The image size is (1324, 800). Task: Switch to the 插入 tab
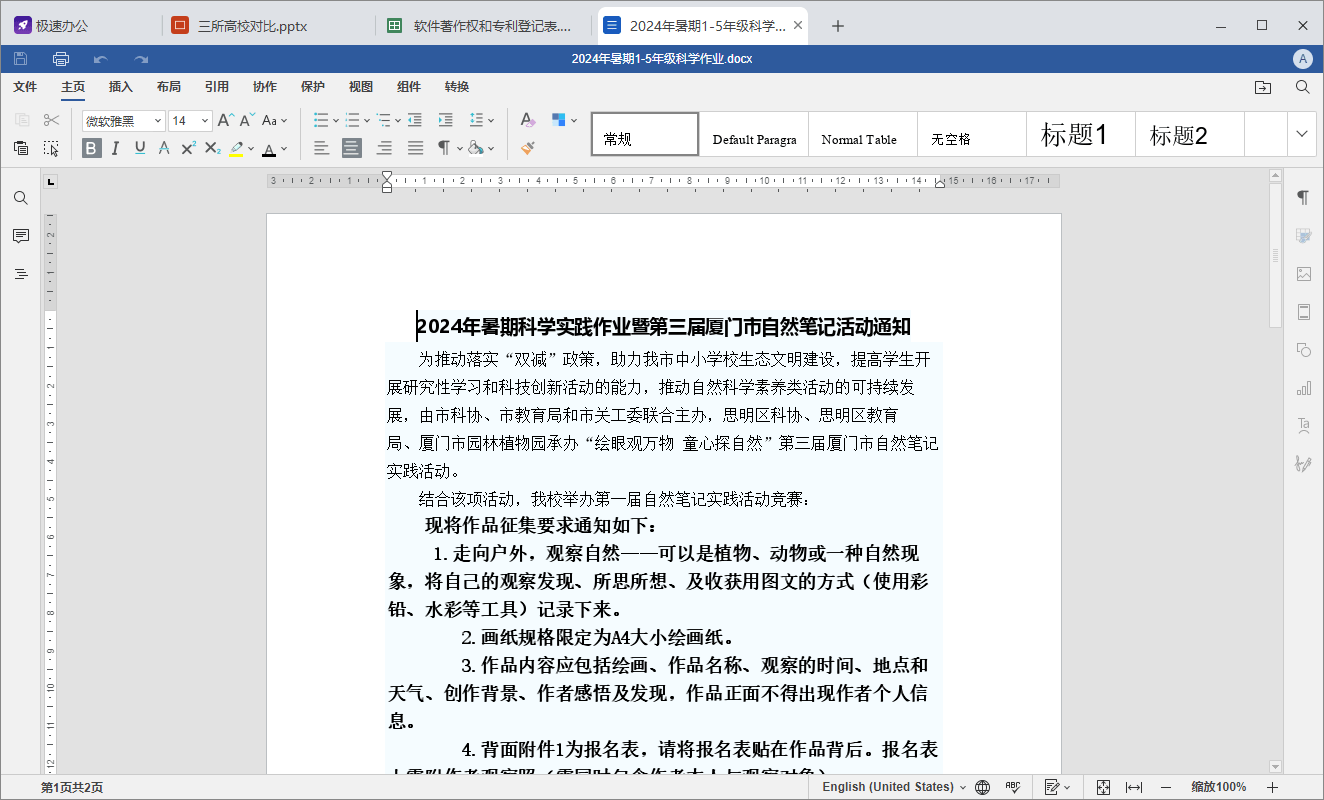click(121, 87)
